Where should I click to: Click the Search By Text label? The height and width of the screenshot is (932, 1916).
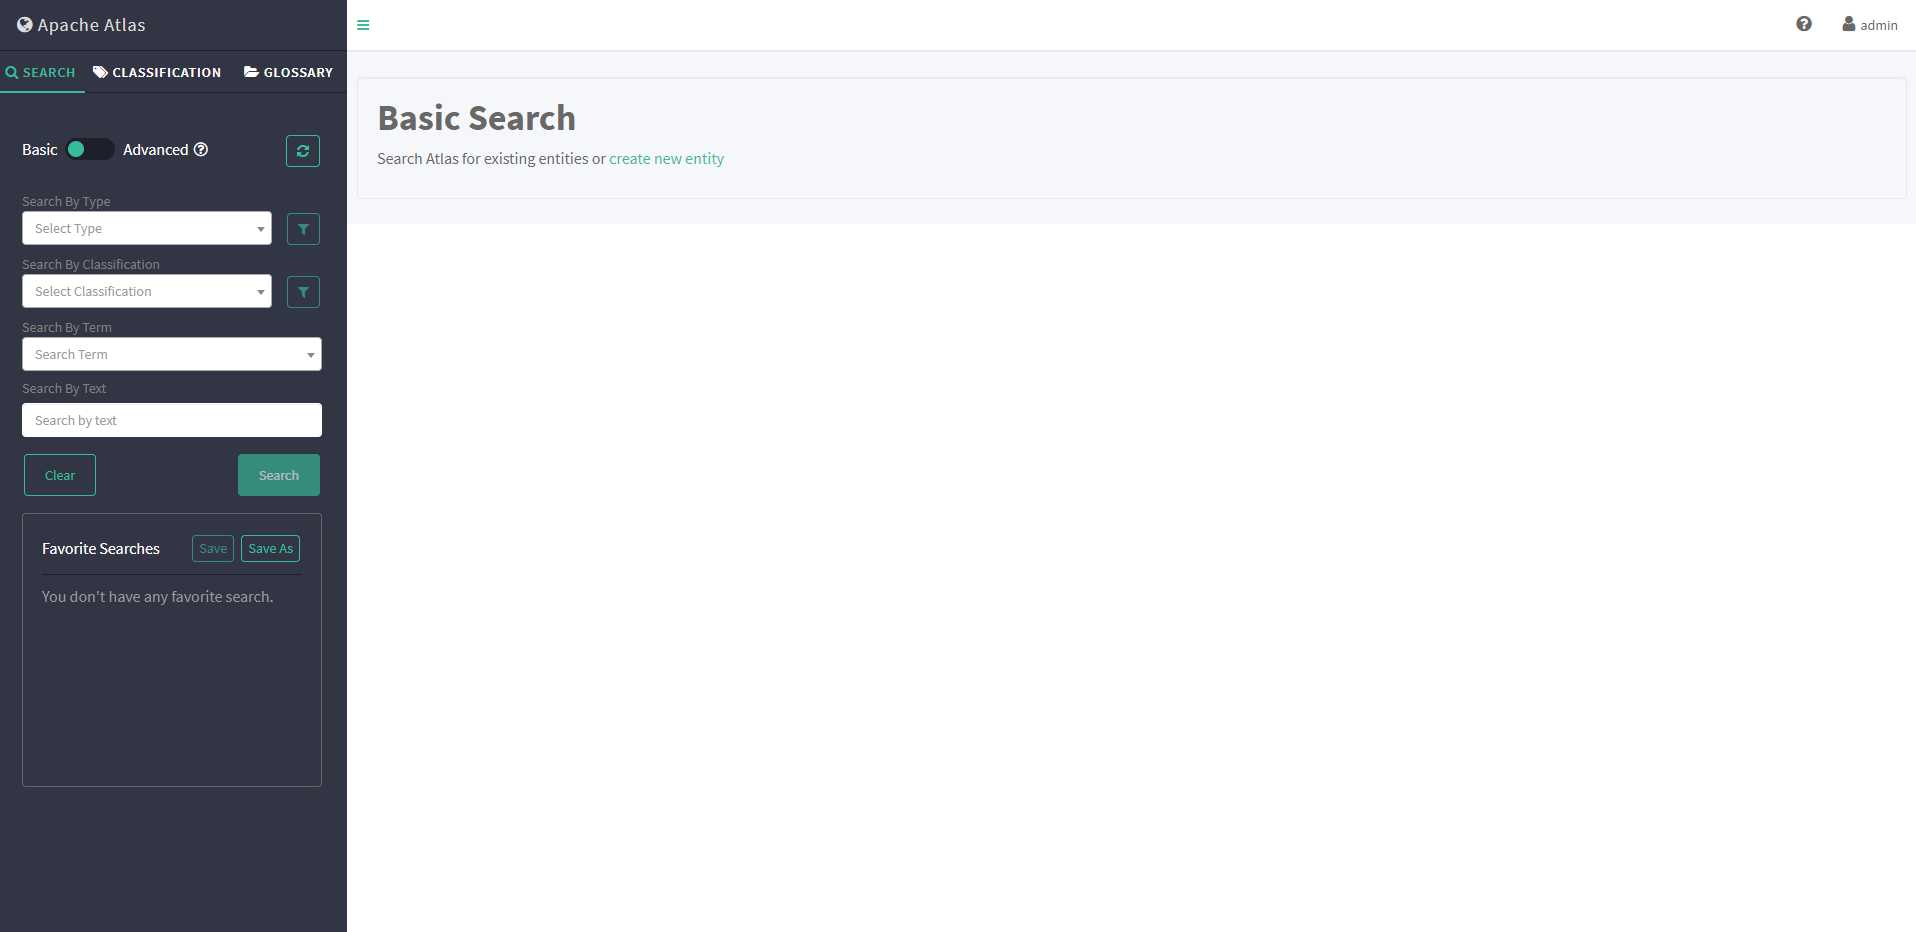tap(64, 388)
